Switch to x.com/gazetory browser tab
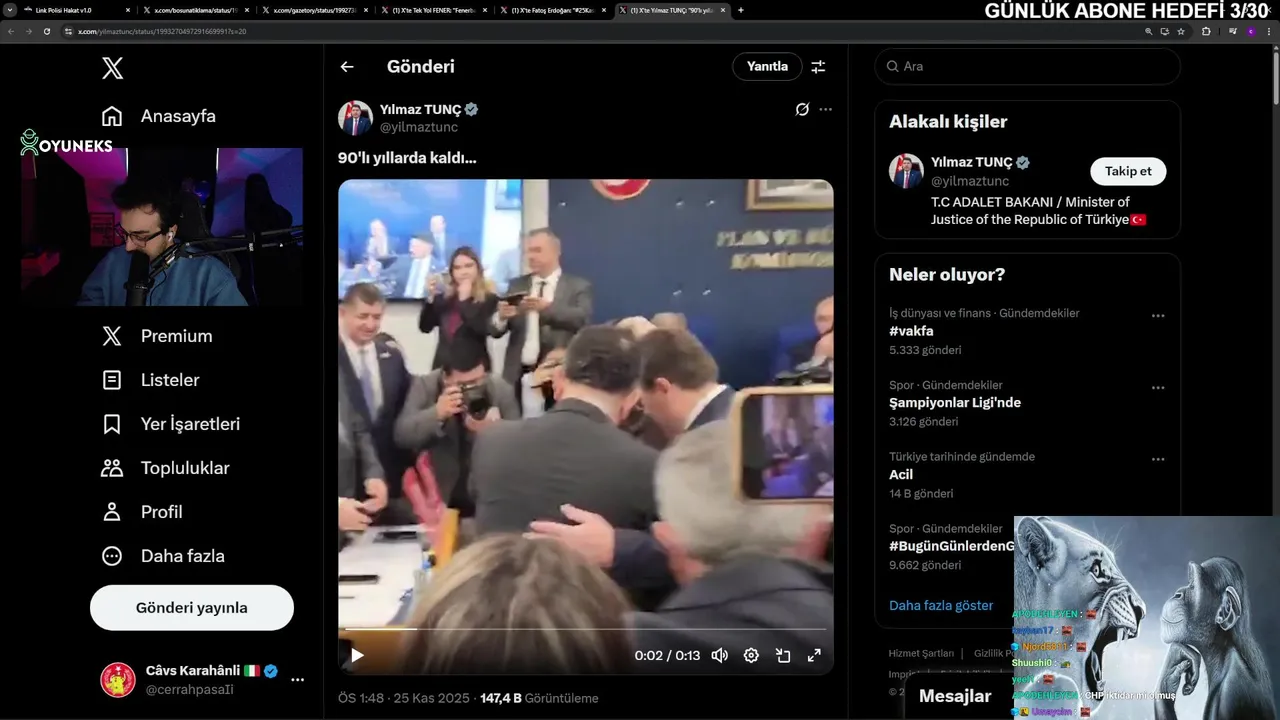Image resolution: width=1280 pixels, height=720 pixels. (x=315, y=10)
